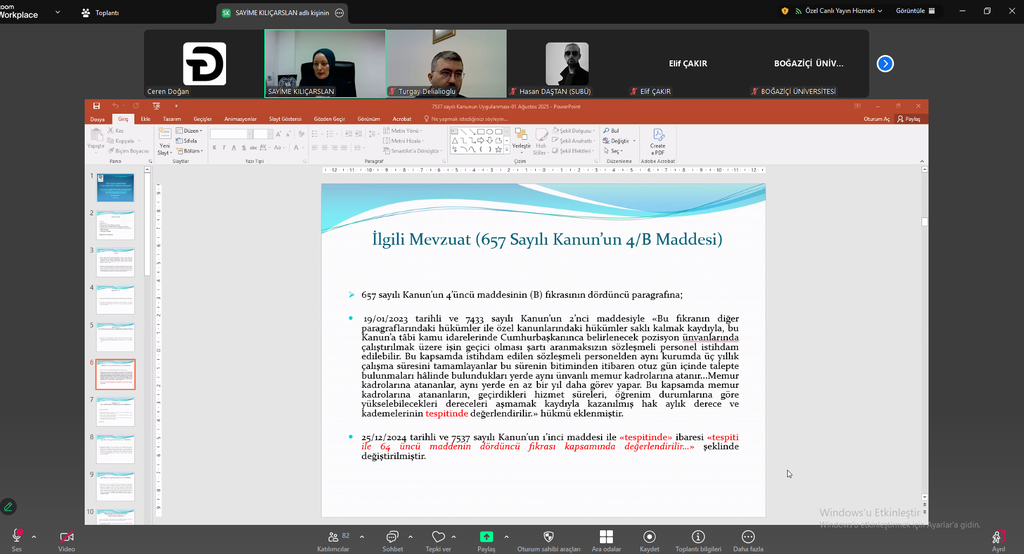Click the font name input box
Viewport: 1024px width, 554px height.
[229, 134]
